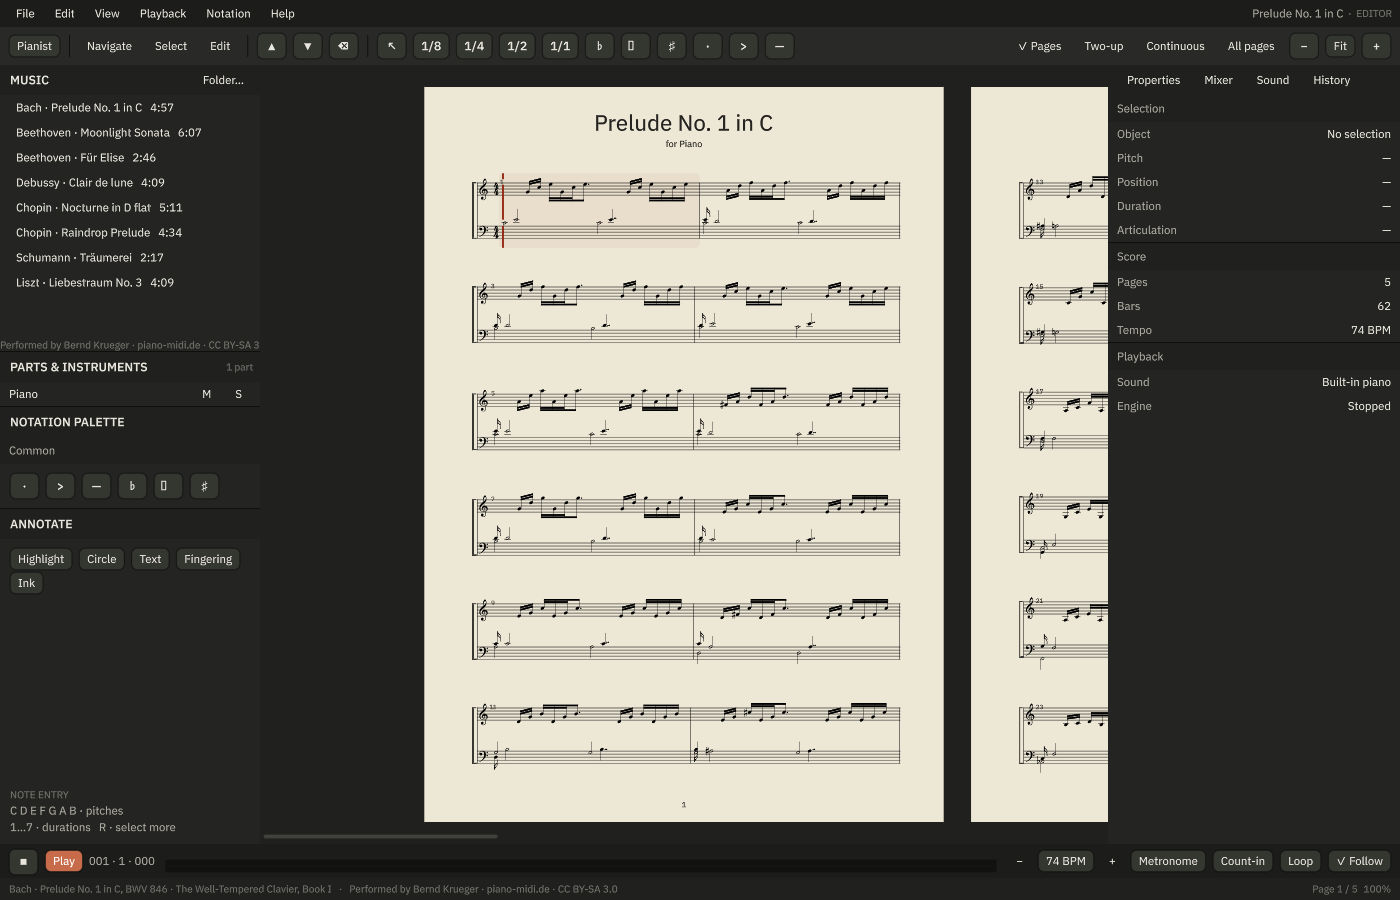Image resolution: width=1400 pixels, height=900 pixels.
Task: Add accent mark from top toolbar
Action: [743, 46]
